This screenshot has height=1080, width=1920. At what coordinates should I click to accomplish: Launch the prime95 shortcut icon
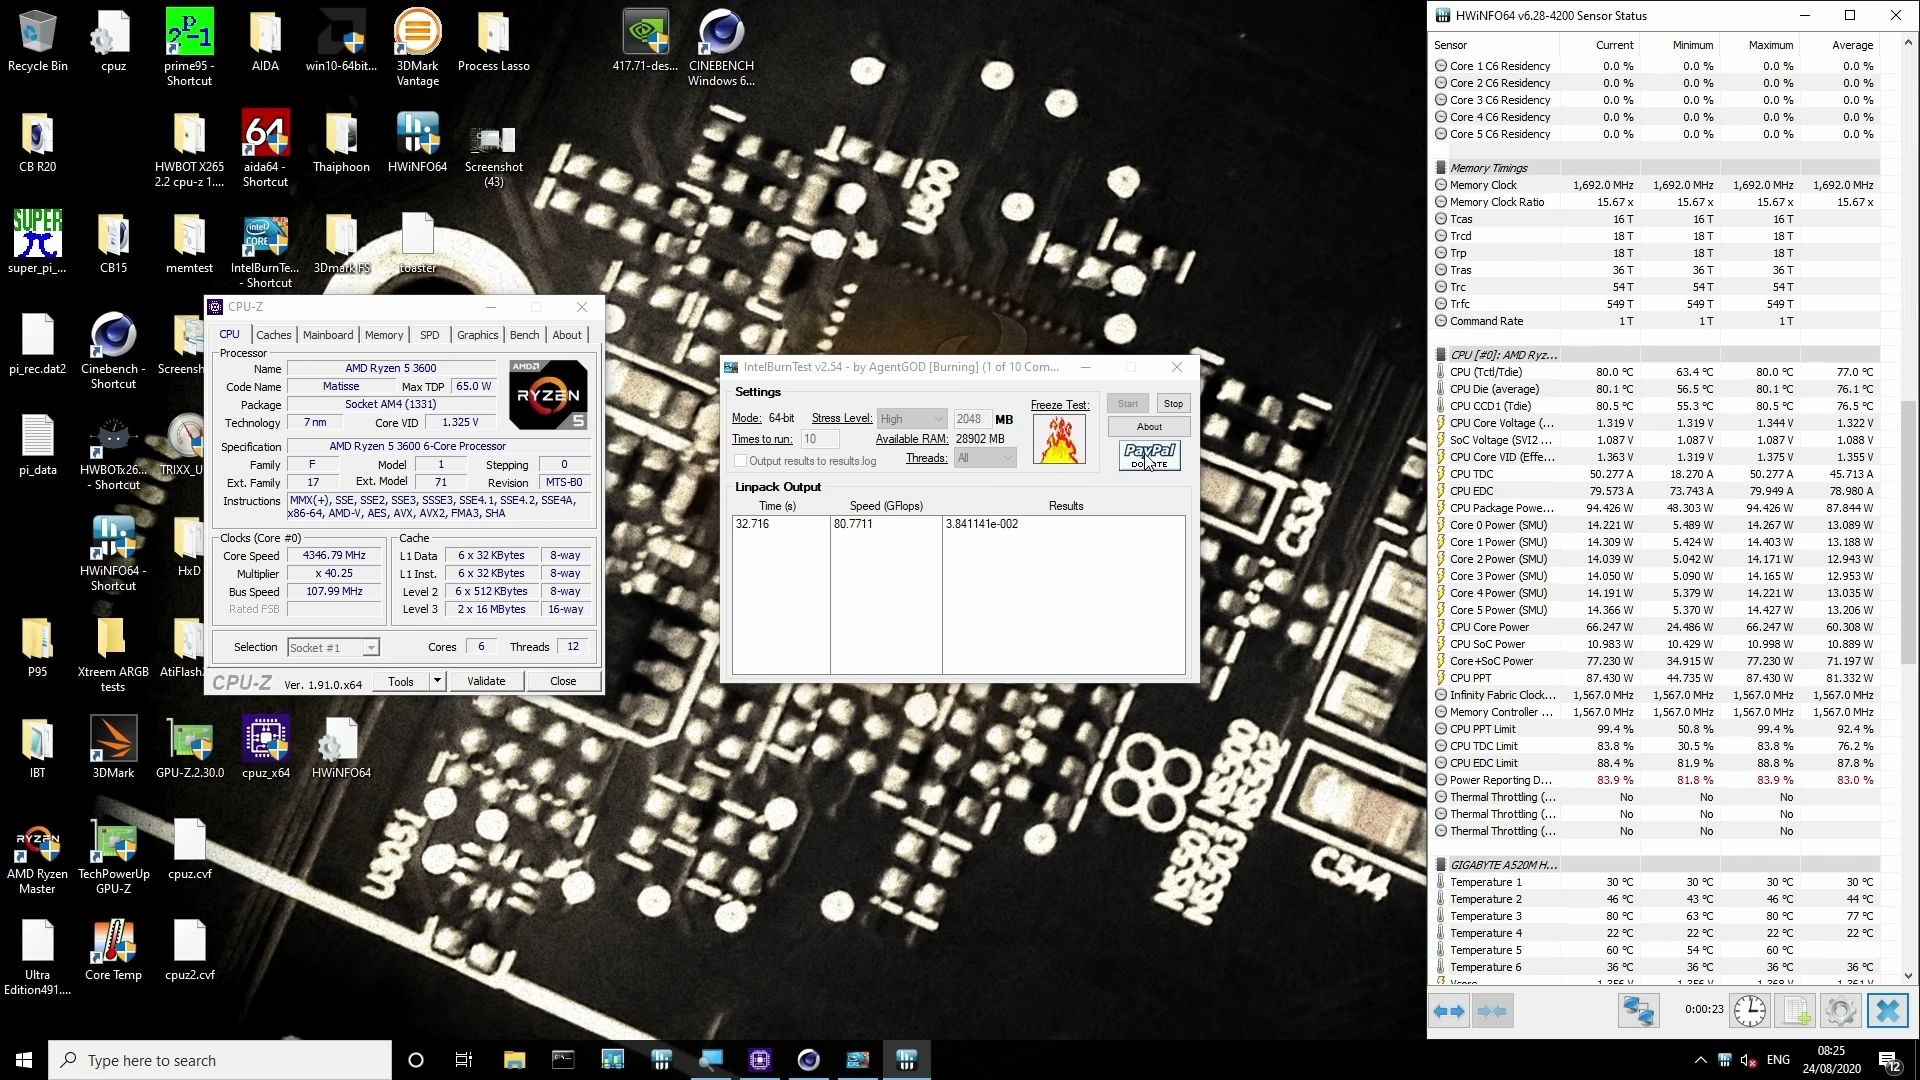pyautogui.click(x=189, y=47)
